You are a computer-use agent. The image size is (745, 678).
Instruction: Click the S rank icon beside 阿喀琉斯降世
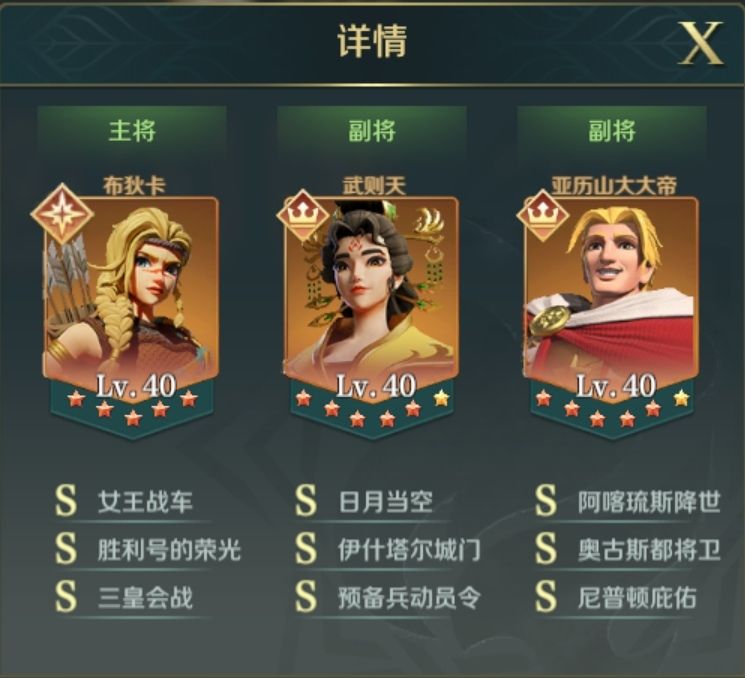(546, 501)
